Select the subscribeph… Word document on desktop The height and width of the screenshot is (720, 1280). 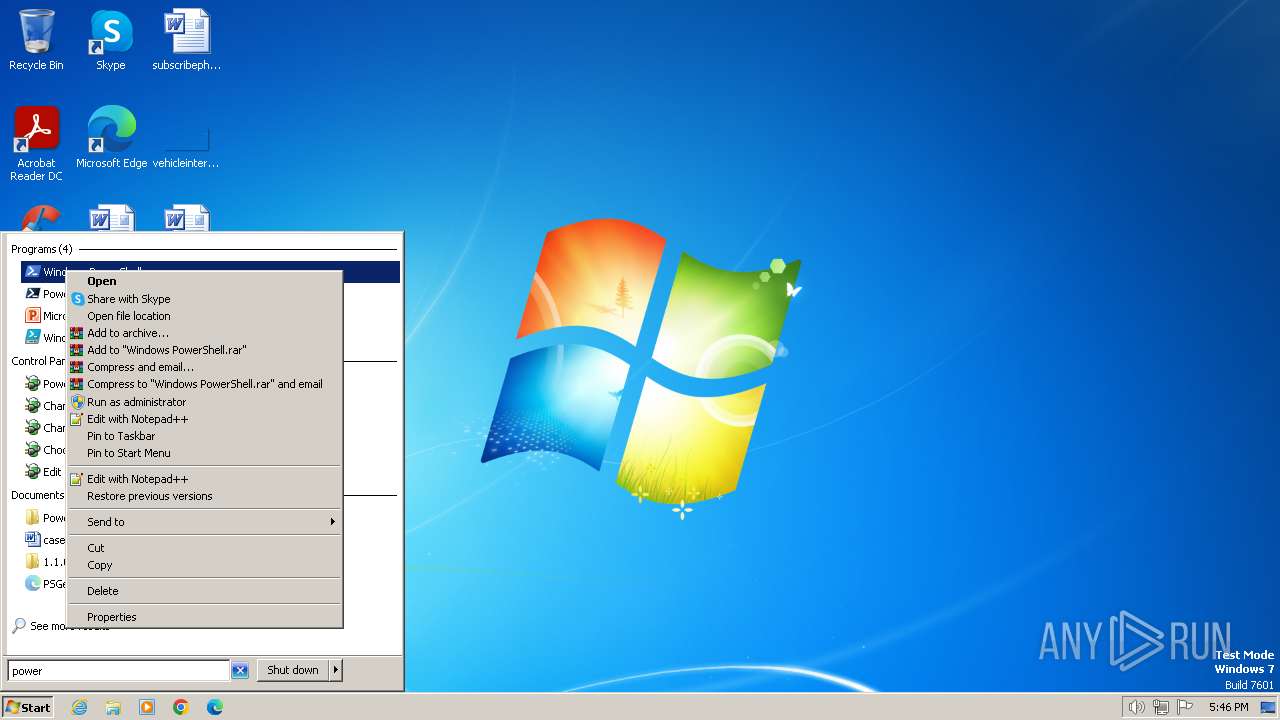tap(186, 40)
